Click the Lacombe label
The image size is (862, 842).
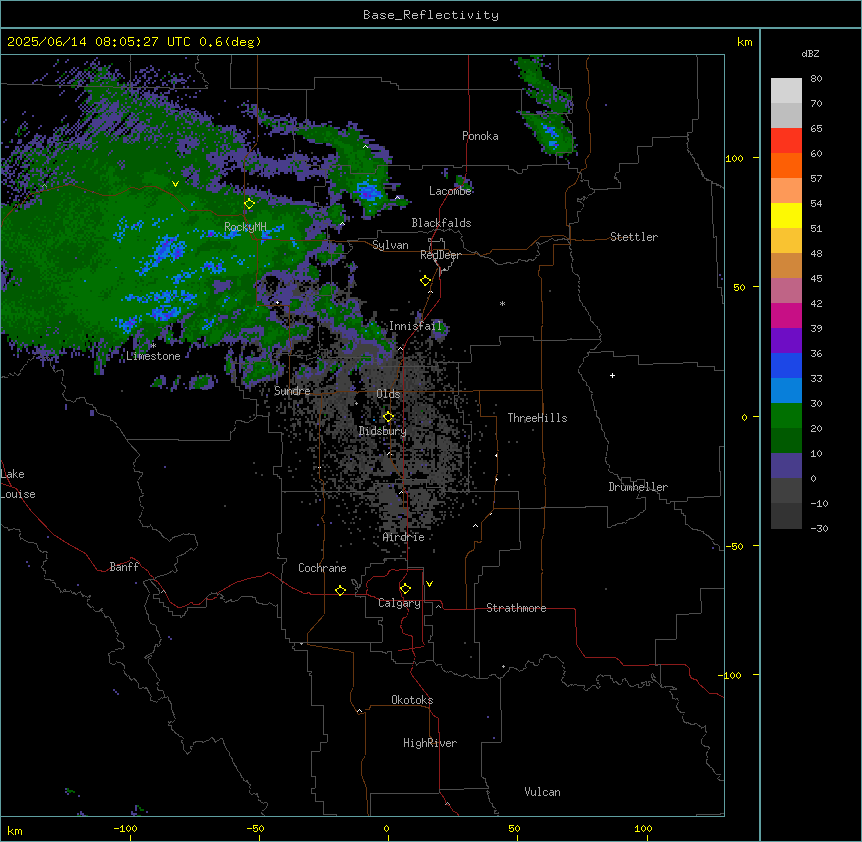pyautogui.click(x=450, y=191)
